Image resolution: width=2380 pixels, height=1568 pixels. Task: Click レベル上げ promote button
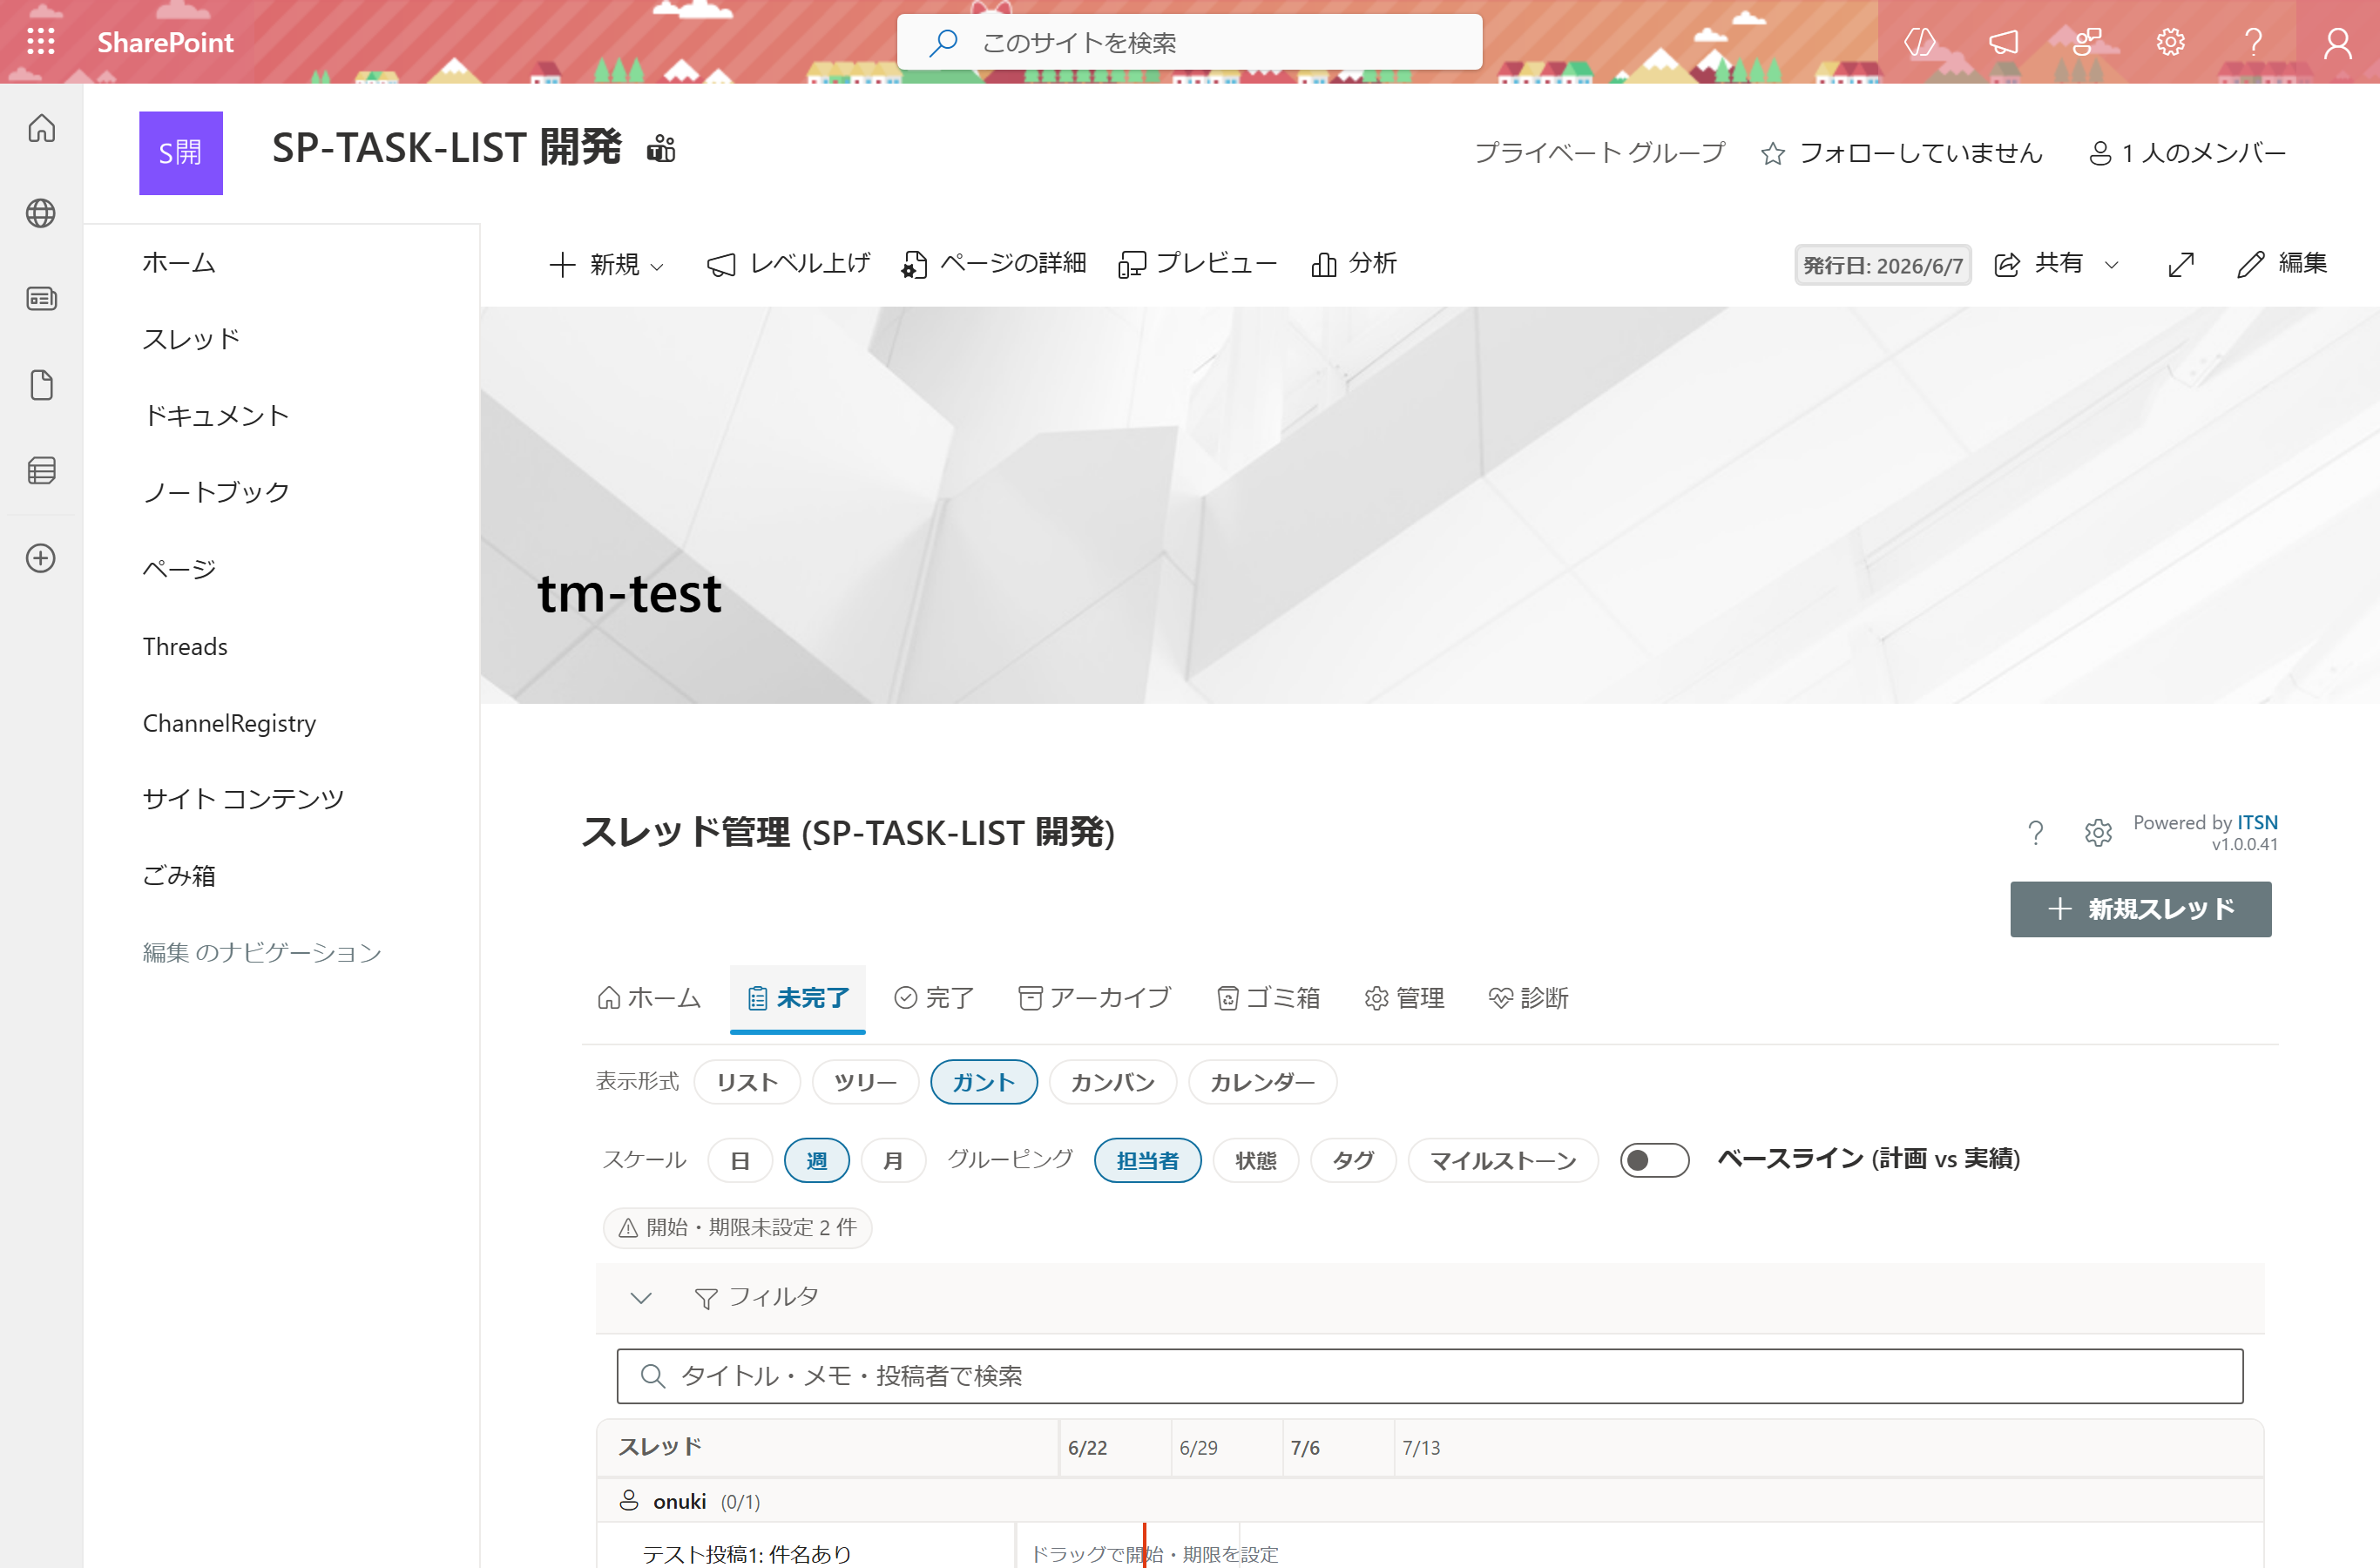pos(788,264)
